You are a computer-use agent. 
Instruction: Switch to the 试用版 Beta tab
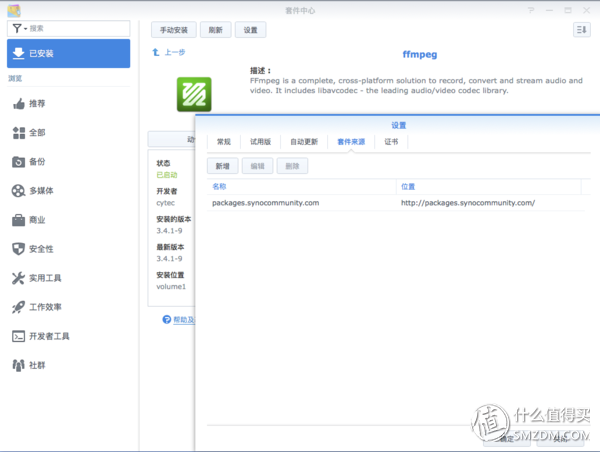[261, 142]
